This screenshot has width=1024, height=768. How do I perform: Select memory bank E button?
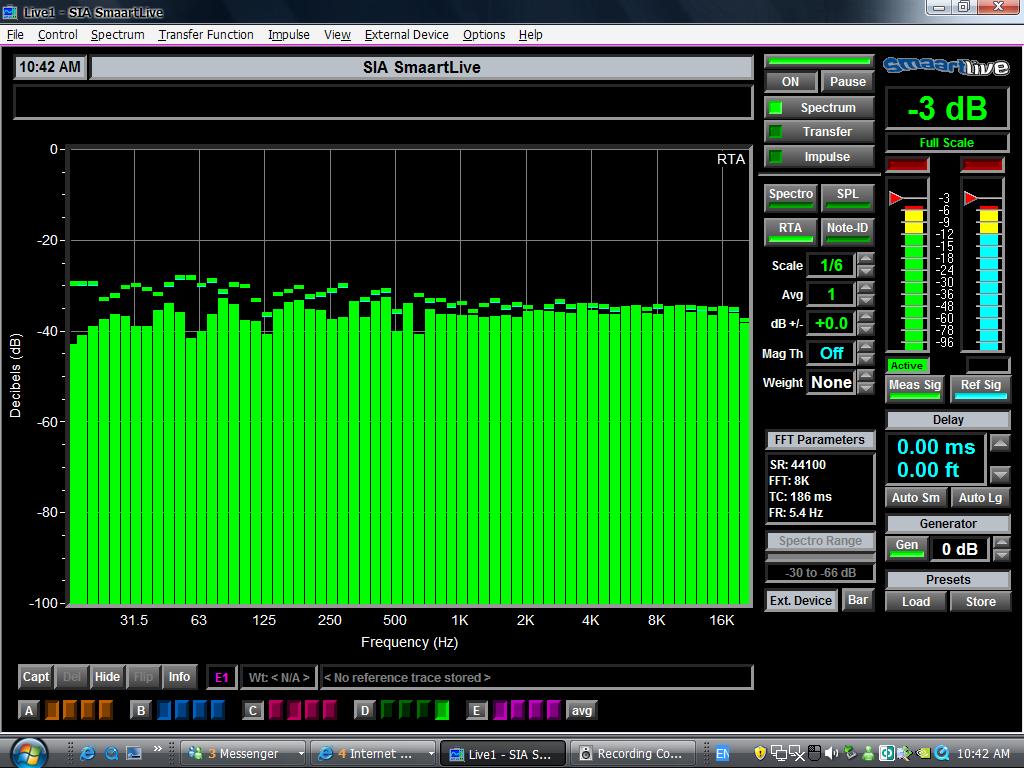(x=477, y=711)
